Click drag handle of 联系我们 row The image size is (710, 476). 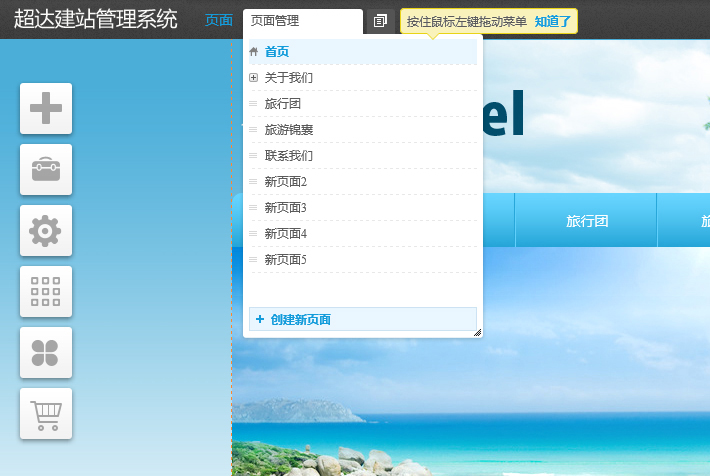point(253,156)
